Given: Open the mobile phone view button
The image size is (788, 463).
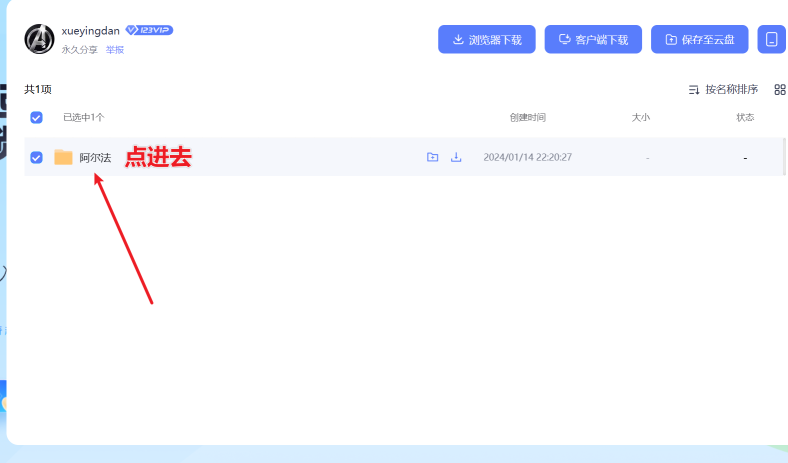Looking at the screenshot, I should point(771,40).
